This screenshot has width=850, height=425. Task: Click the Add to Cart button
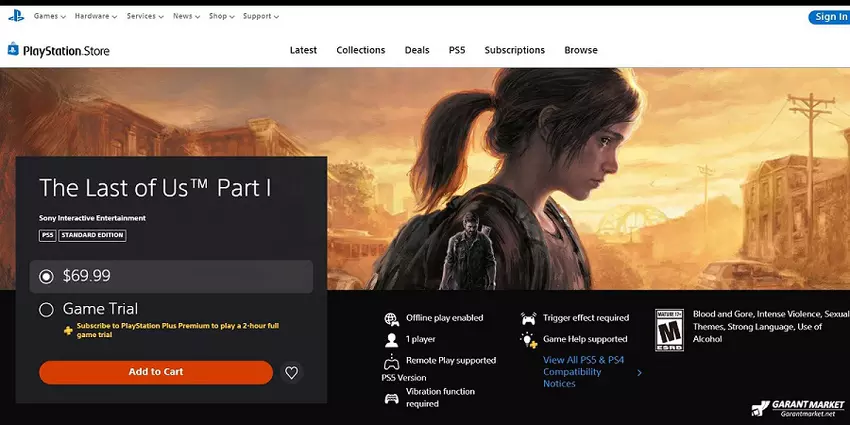156,372
